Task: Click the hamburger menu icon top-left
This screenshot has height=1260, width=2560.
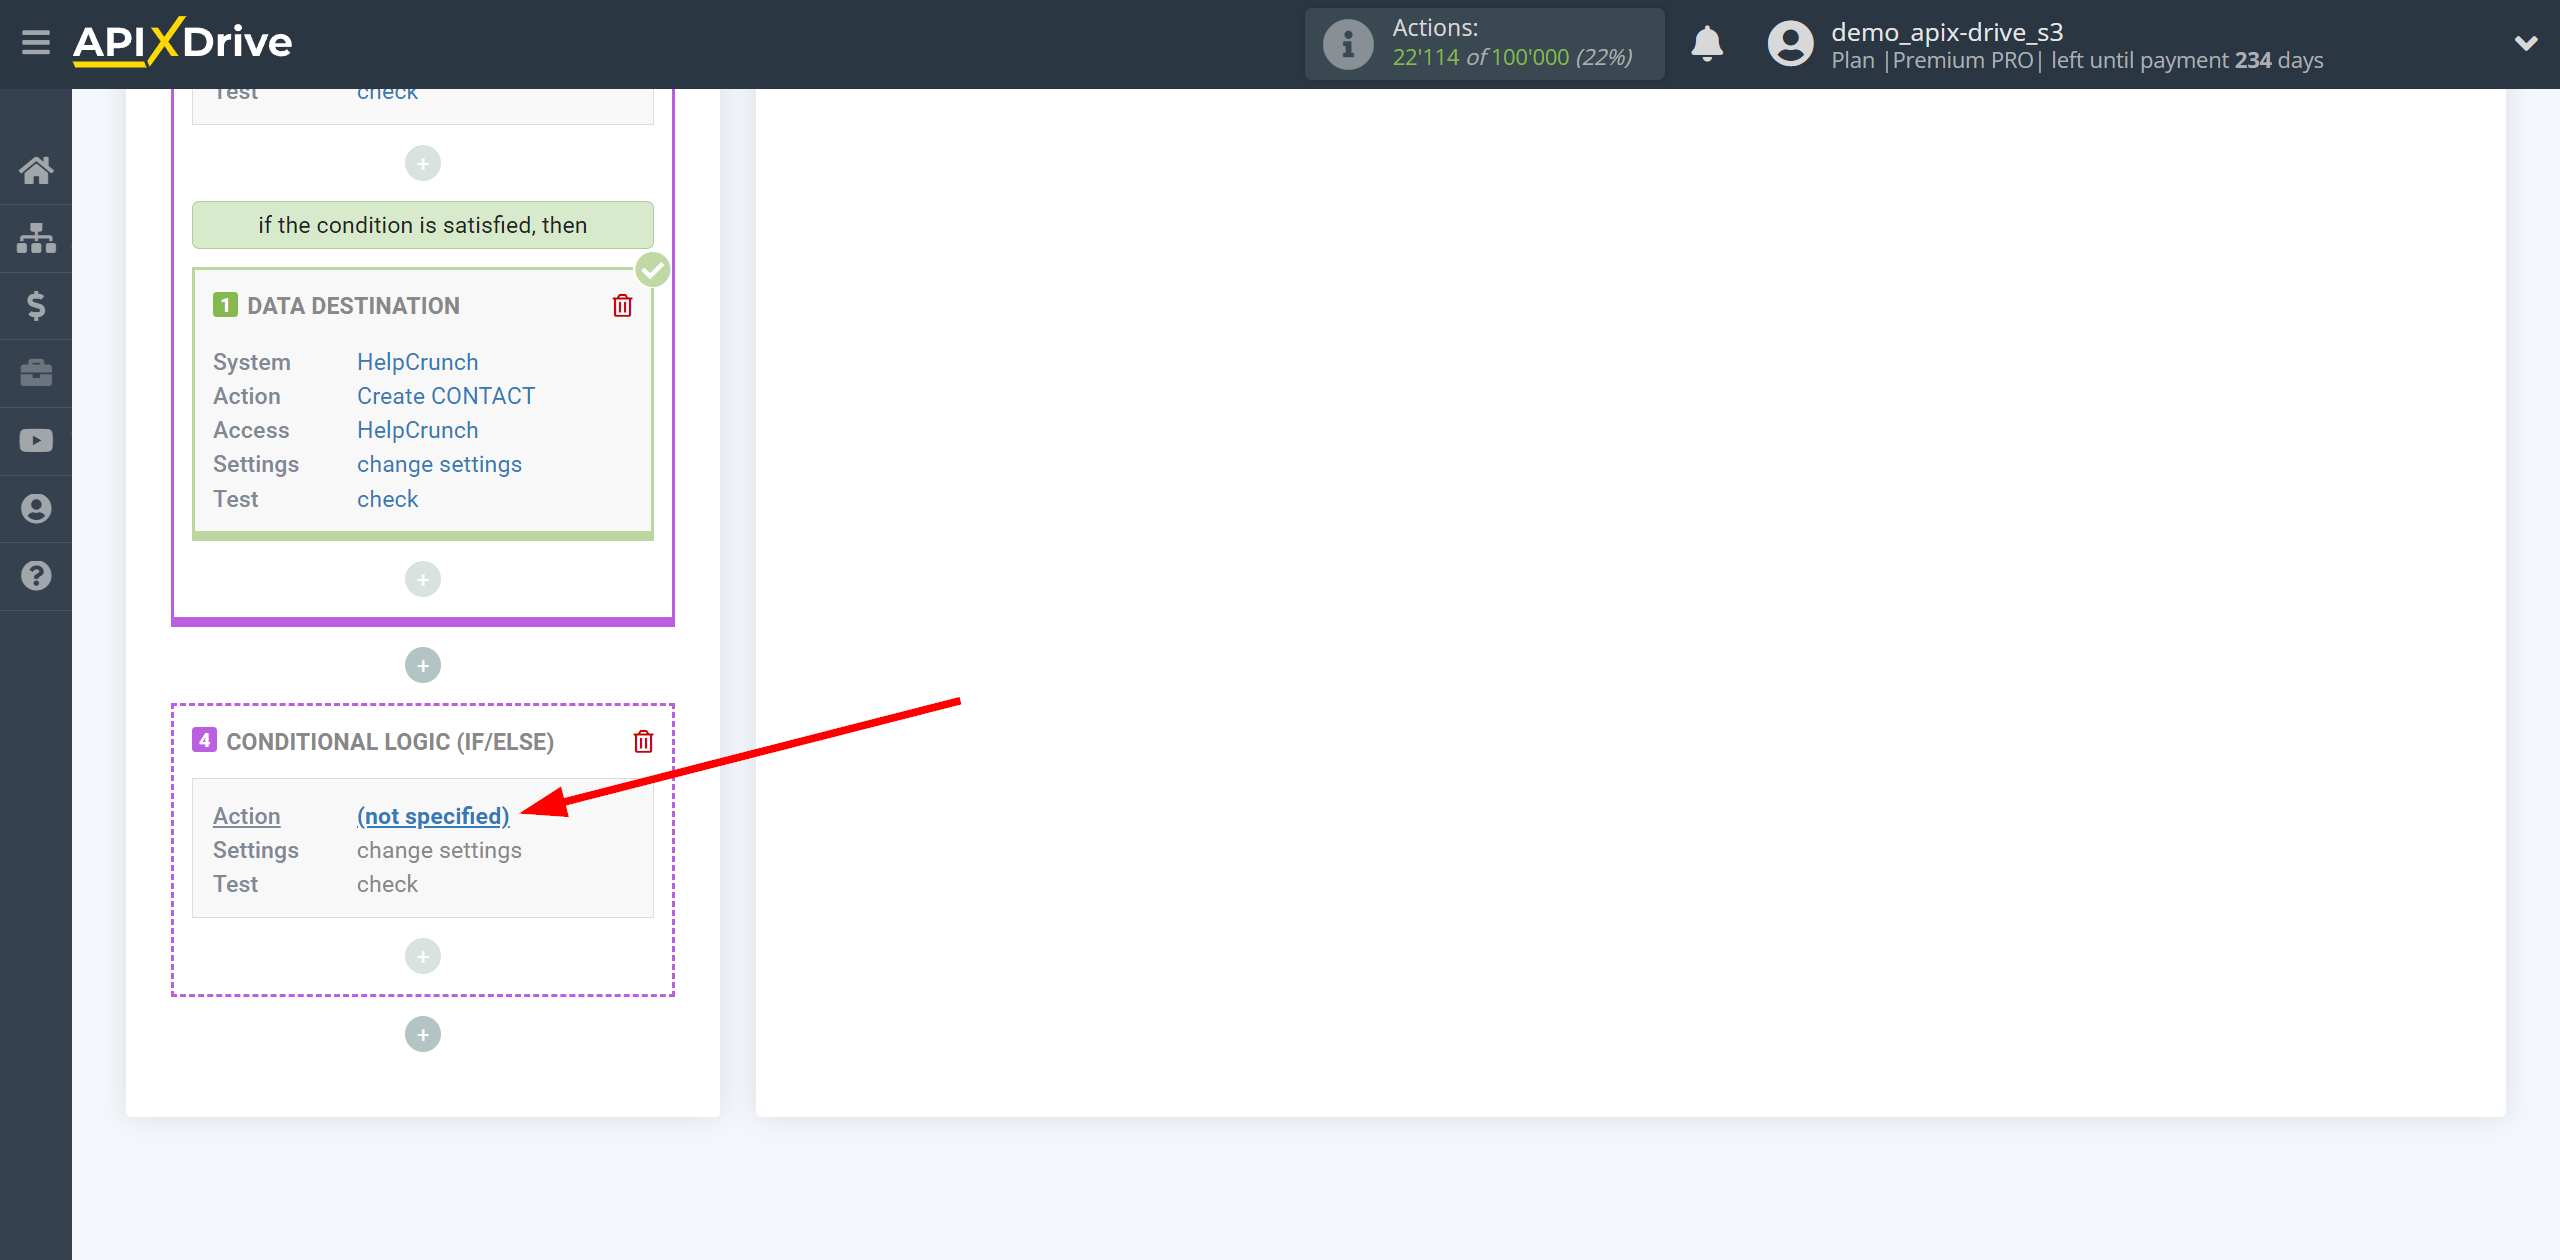Action: 36,44
